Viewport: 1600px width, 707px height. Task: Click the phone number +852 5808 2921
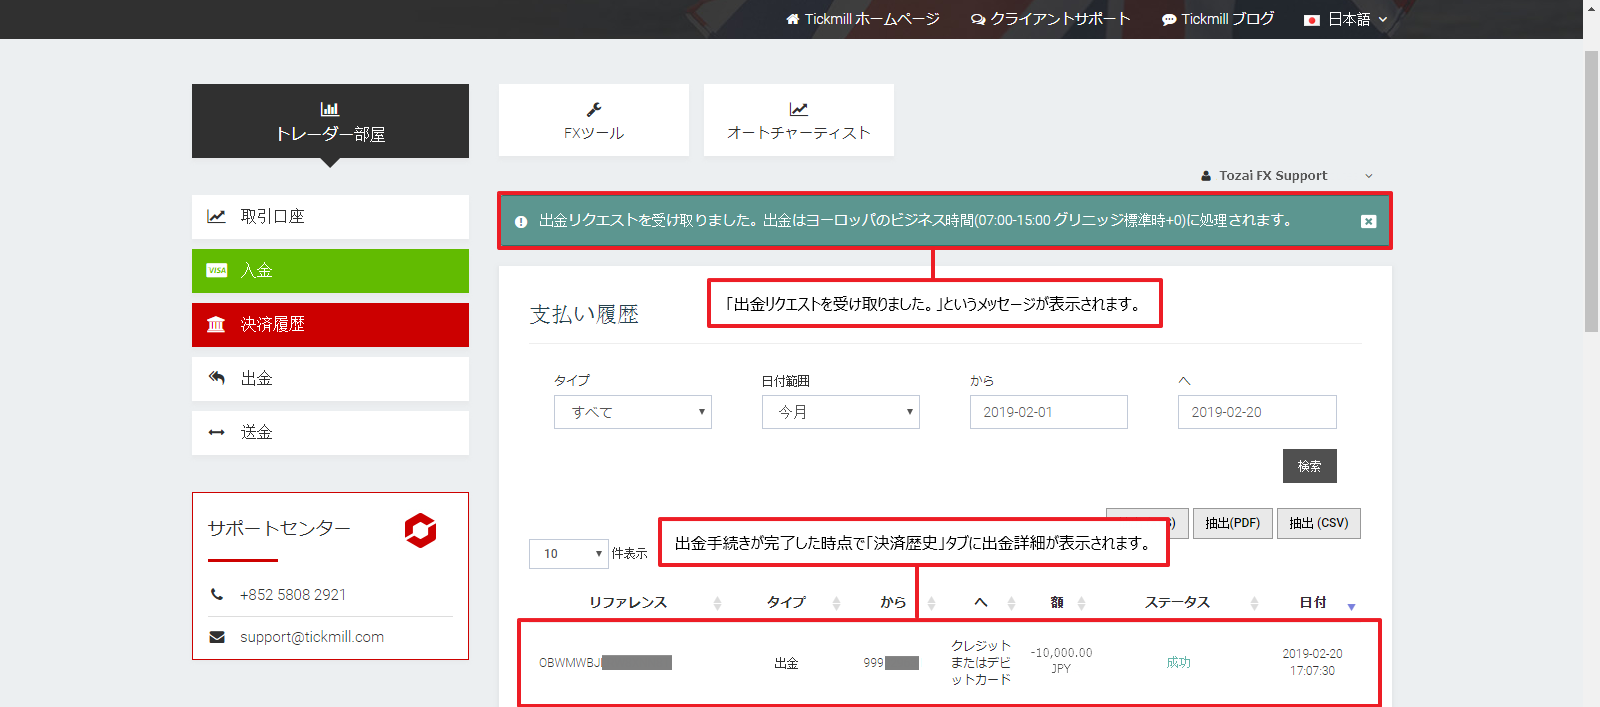click(293, 594)
